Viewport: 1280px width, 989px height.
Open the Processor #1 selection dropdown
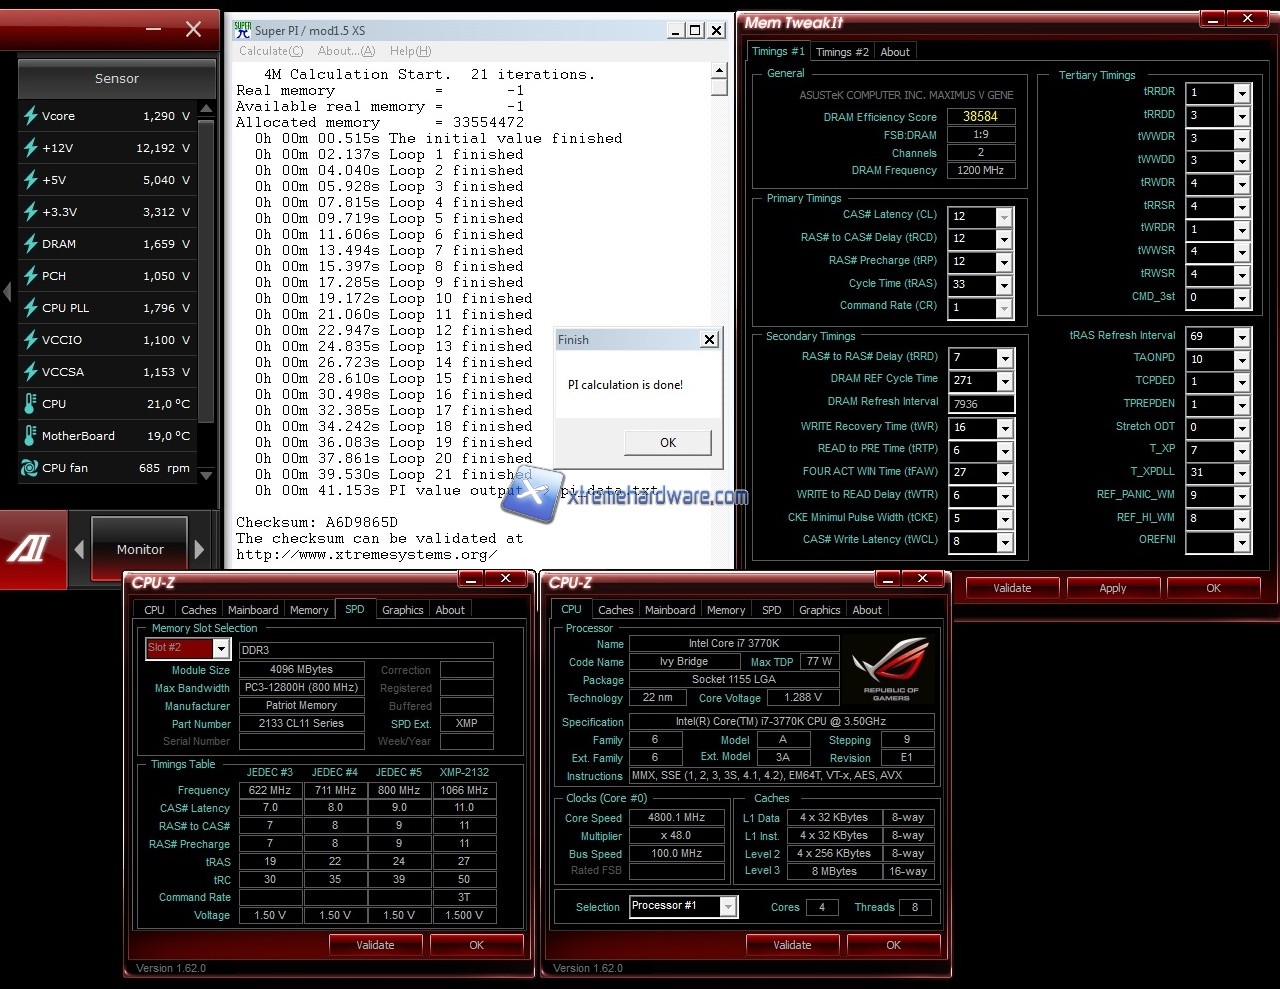(728, 906)
